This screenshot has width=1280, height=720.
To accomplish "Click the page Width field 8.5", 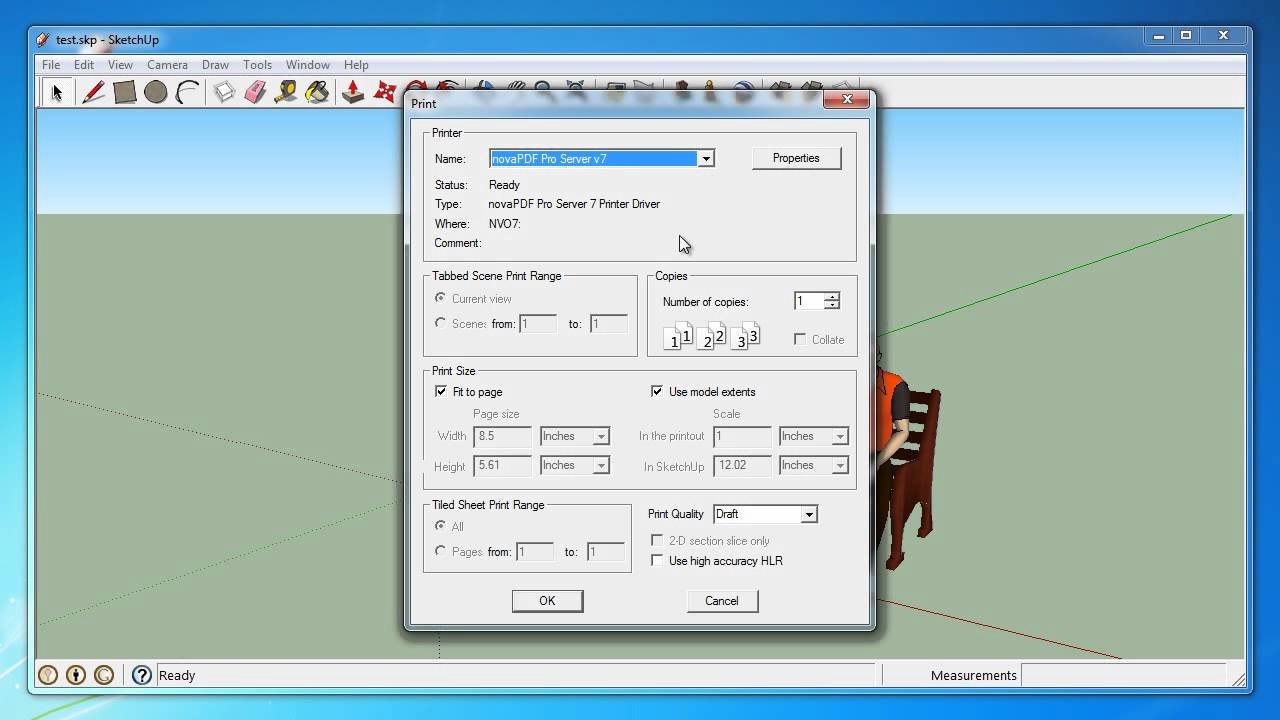I will coord(502,436).
